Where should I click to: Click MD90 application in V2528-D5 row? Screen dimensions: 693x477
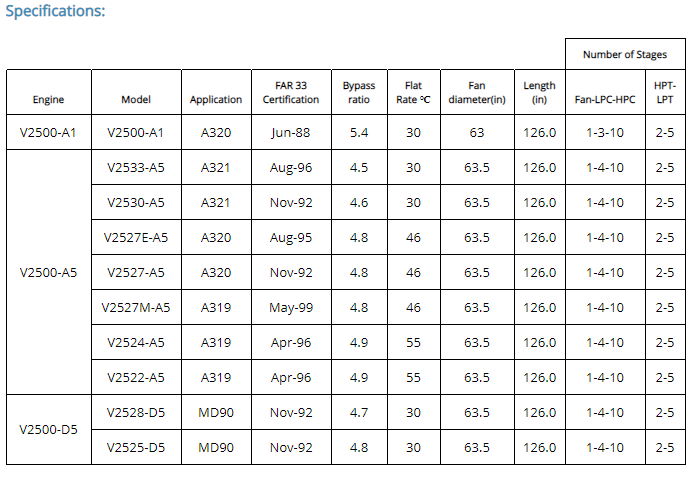click(216, 412)
